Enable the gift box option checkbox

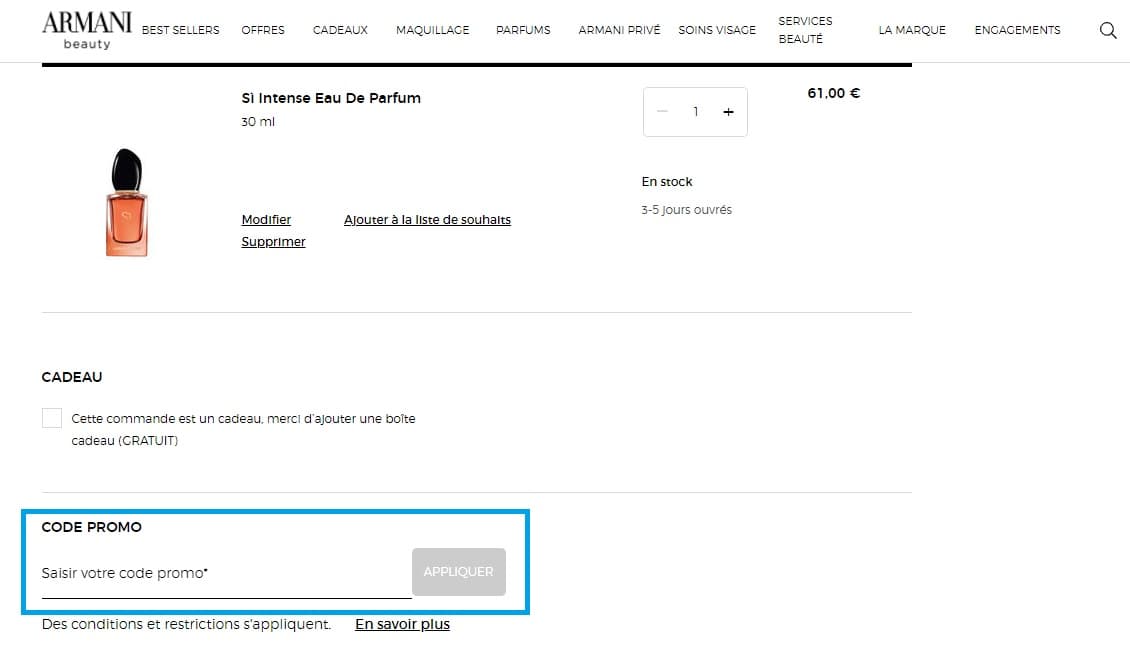pyautogui.click(x=51, y=417)
